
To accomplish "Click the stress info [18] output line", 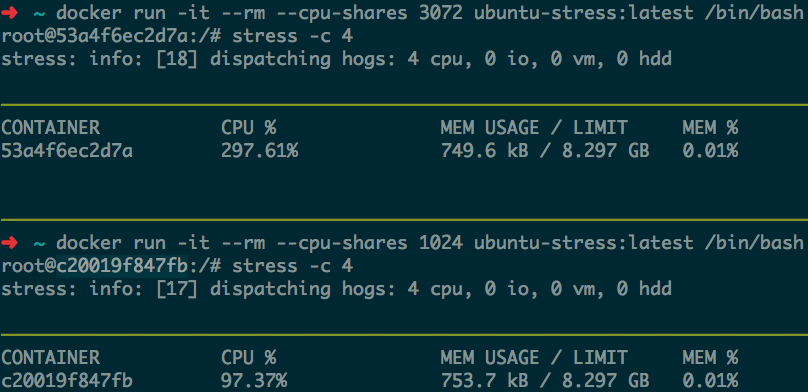I will click(336, 59).
